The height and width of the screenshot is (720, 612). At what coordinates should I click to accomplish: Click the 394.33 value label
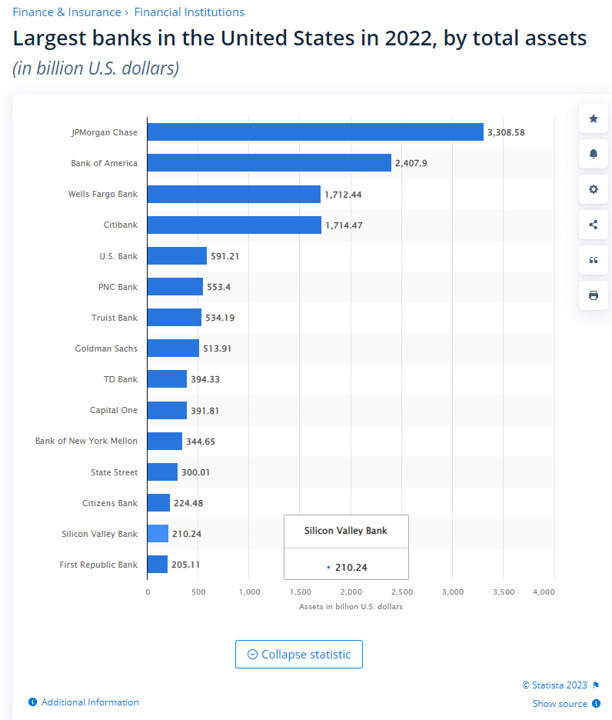tap(205, 379)
